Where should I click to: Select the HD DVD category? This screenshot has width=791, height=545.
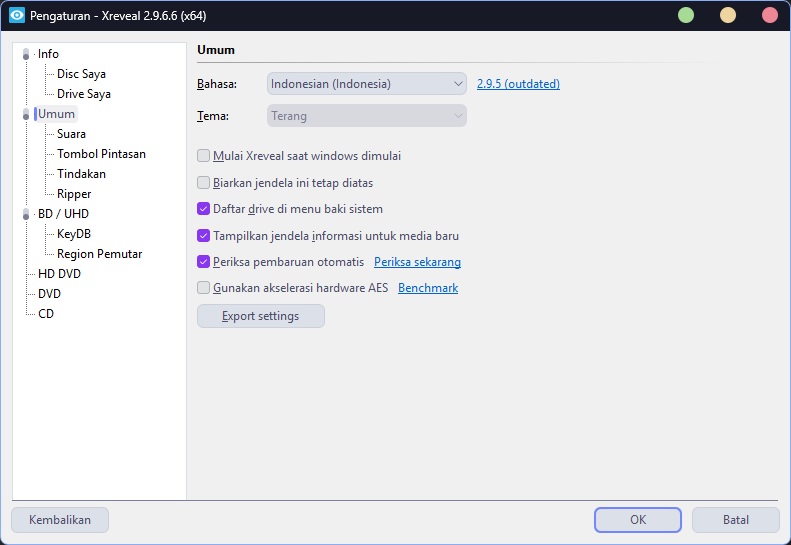[59, 274]
